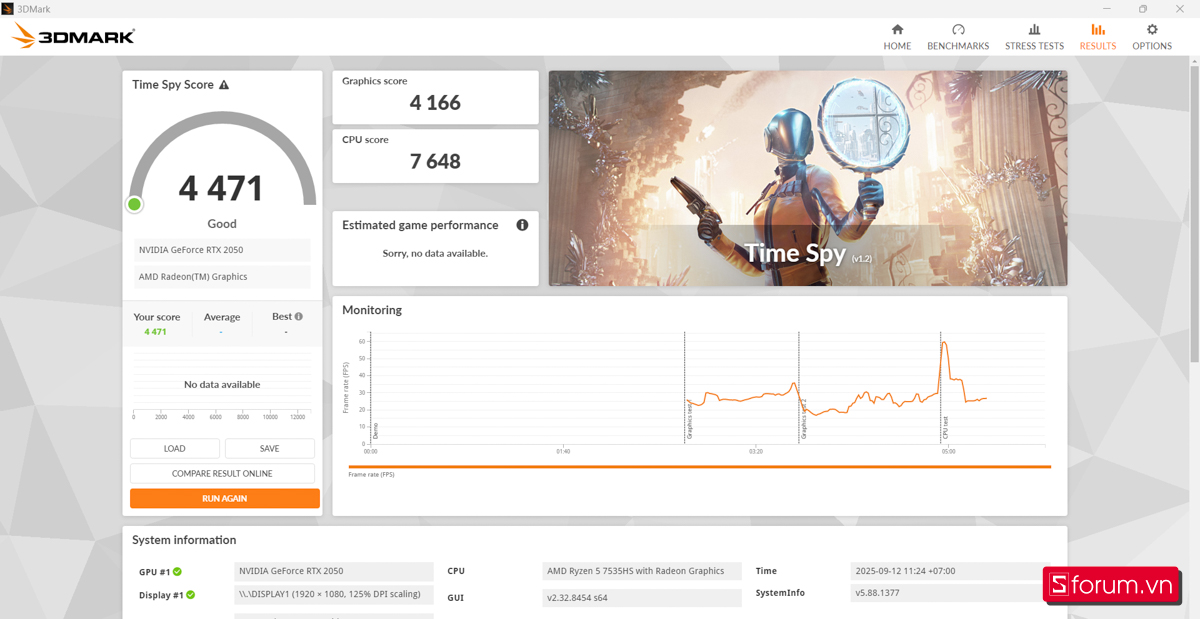This screenshot has width=1200, height=619.
Task: Click the green score marker on the gauge
Action: [x=134, y=204]
